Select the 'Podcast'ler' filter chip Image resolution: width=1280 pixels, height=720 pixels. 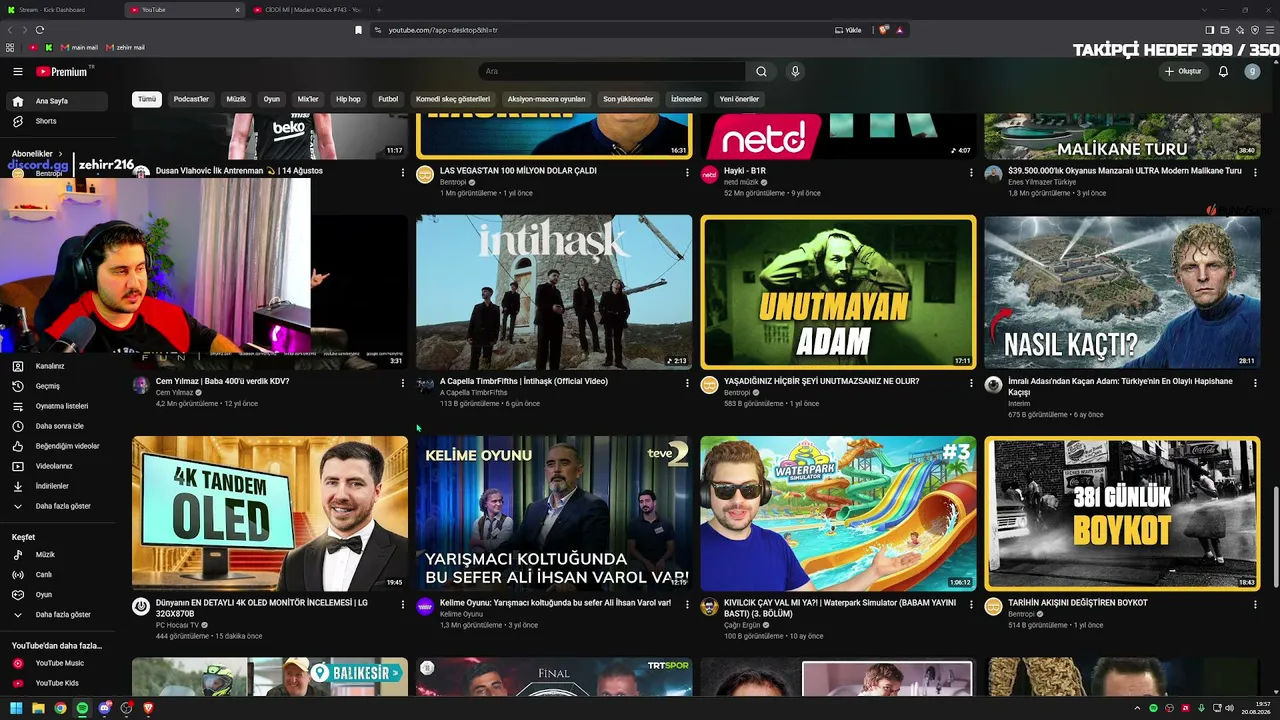tap(191, 99)
